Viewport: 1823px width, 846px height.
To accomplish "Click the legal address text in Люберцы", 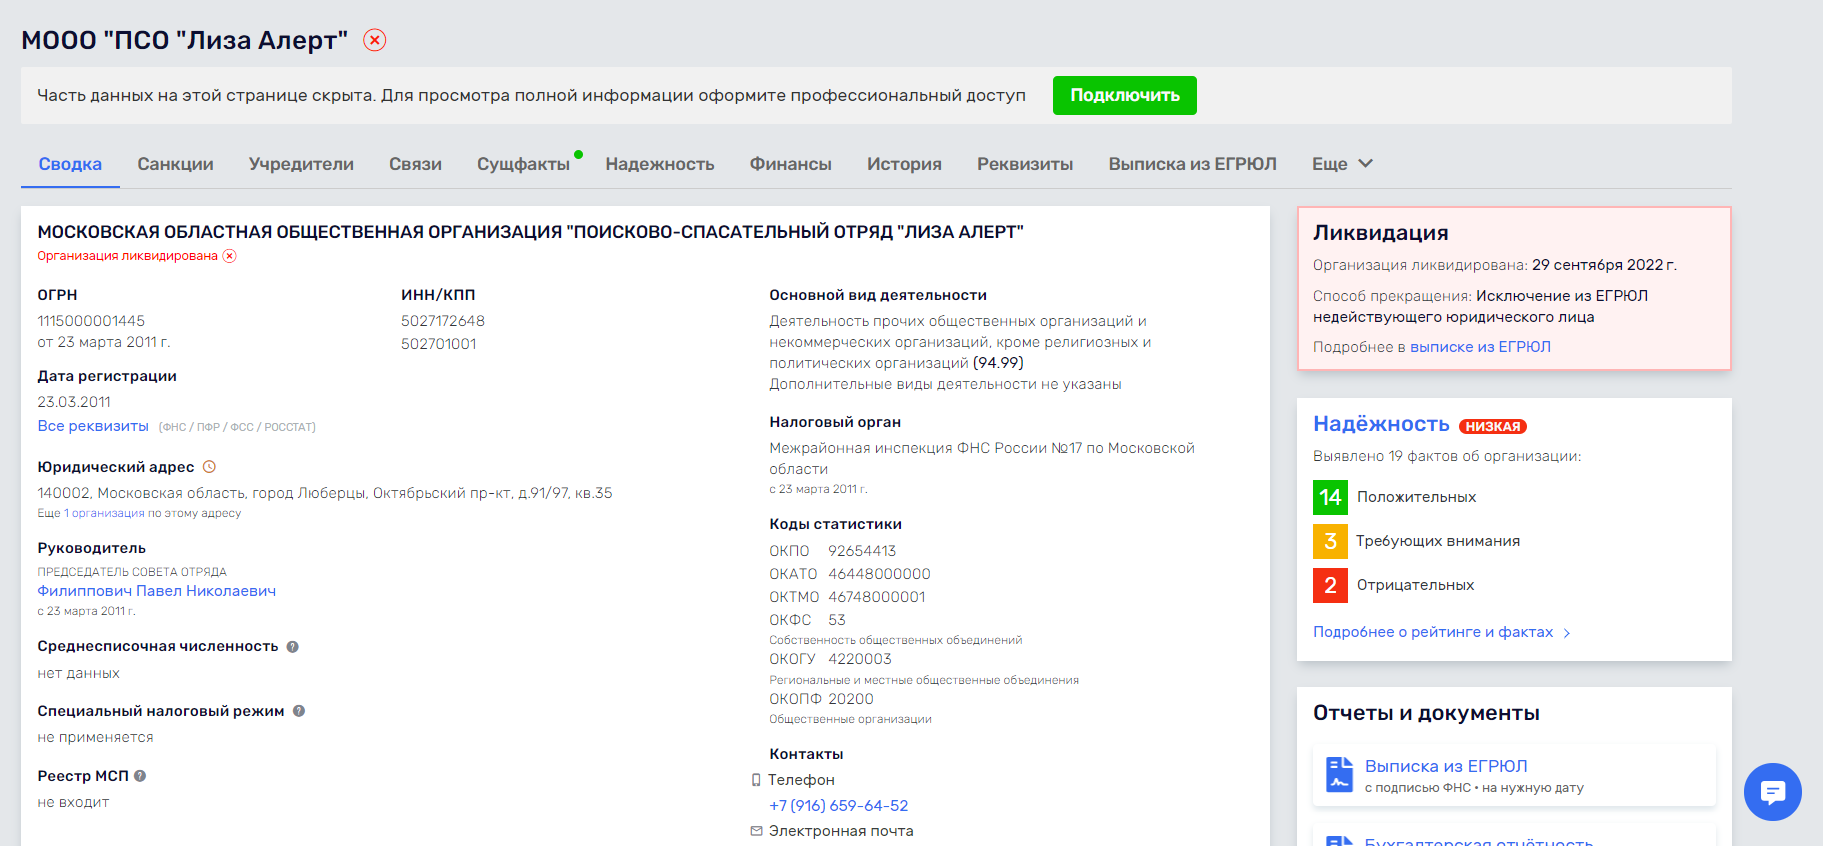I will coord(325,493).
